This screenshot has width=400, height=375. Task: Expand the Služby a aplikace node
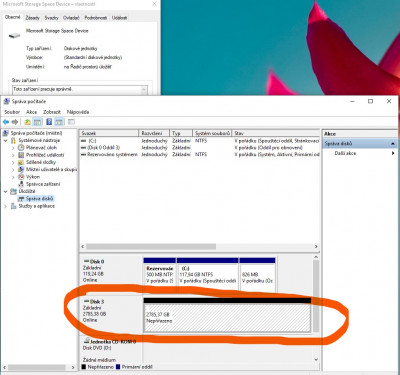click(x=5, y=206)
